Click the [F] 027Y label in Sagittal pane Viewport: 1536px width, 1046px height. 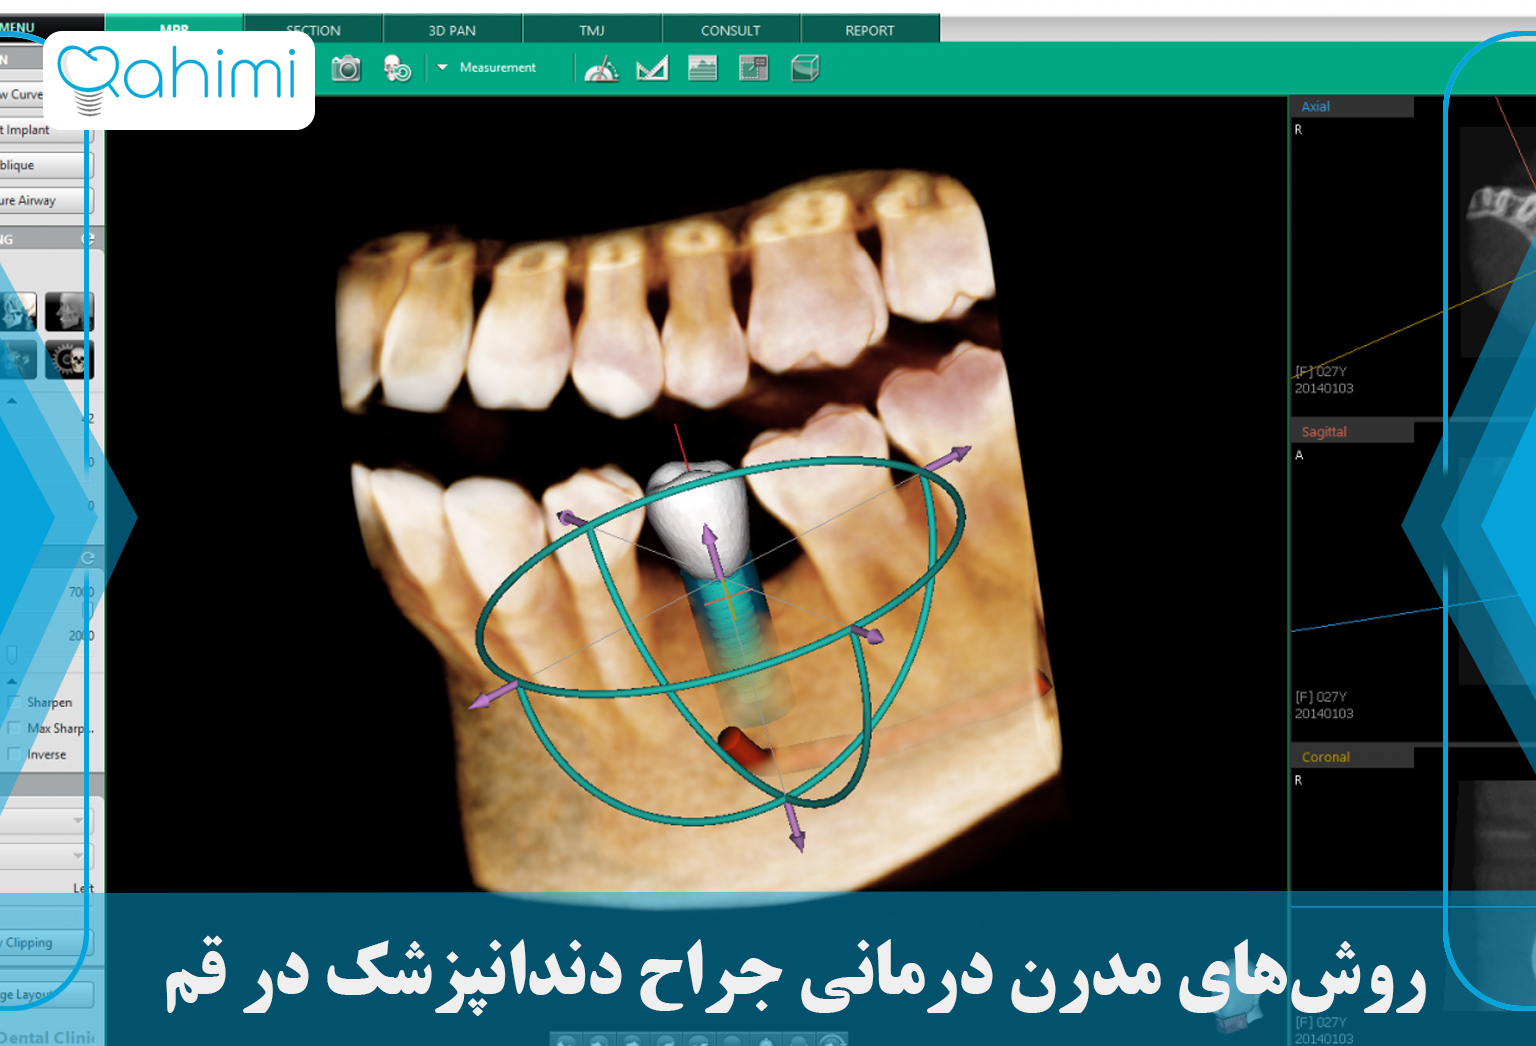[1321, 696]
